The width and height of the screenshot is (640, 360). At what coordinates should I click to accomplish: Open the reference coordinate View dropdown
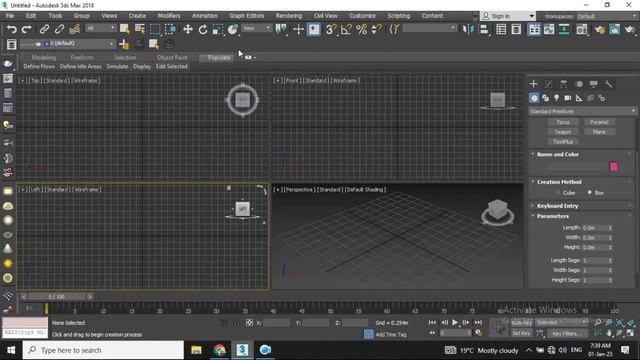click(x=256, y=28)
